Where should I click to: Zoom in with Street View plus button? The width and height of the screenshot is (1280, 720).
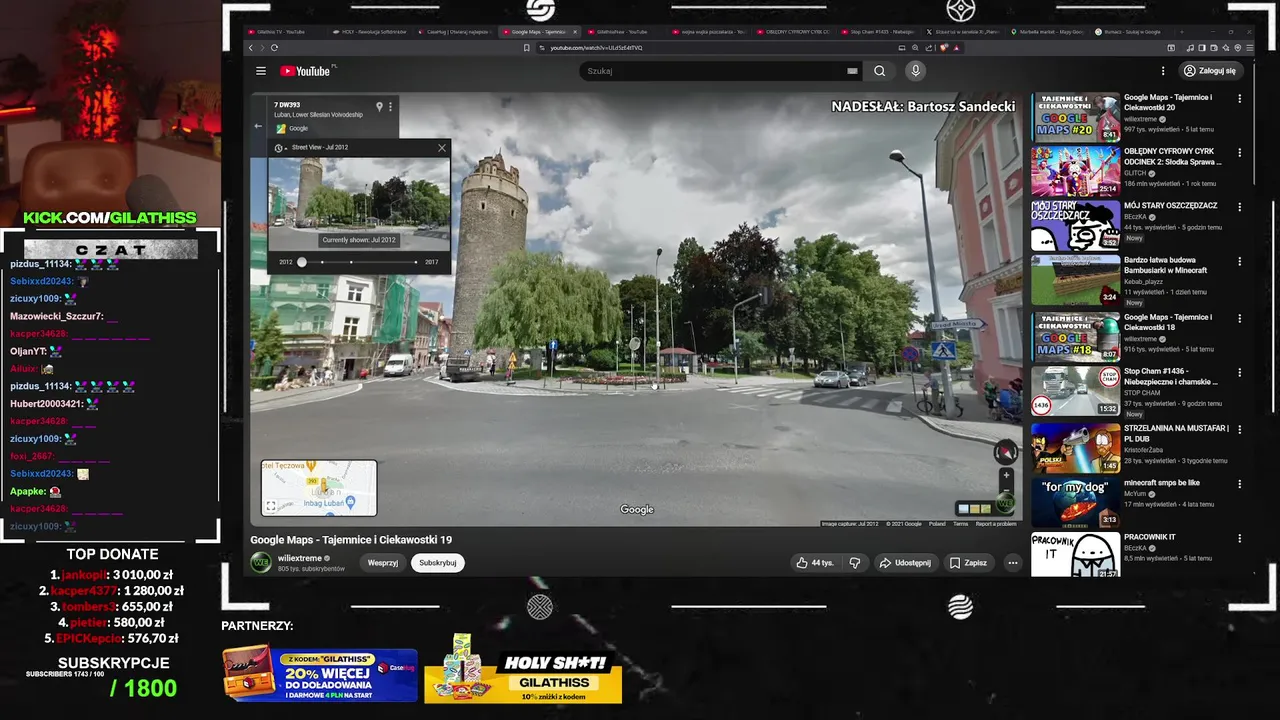coord(1006,475)
